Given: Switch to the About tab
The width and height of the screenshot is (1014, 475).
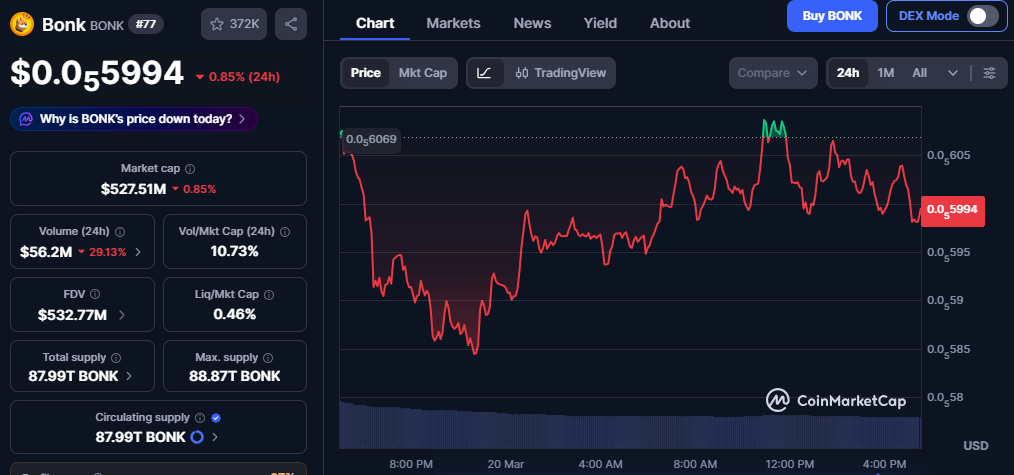Looking at the screenshot, I should click(670, 23).
